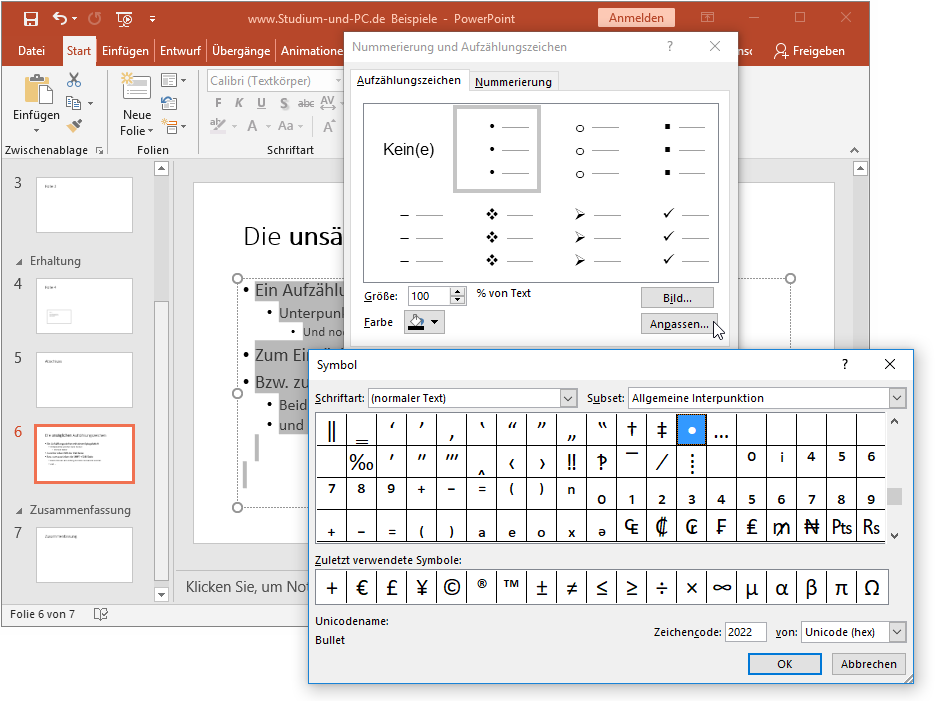Viewport: 936px width, 701px height.
Task: Click help in Nummerierung dialog title
Action: coord(670,46)
